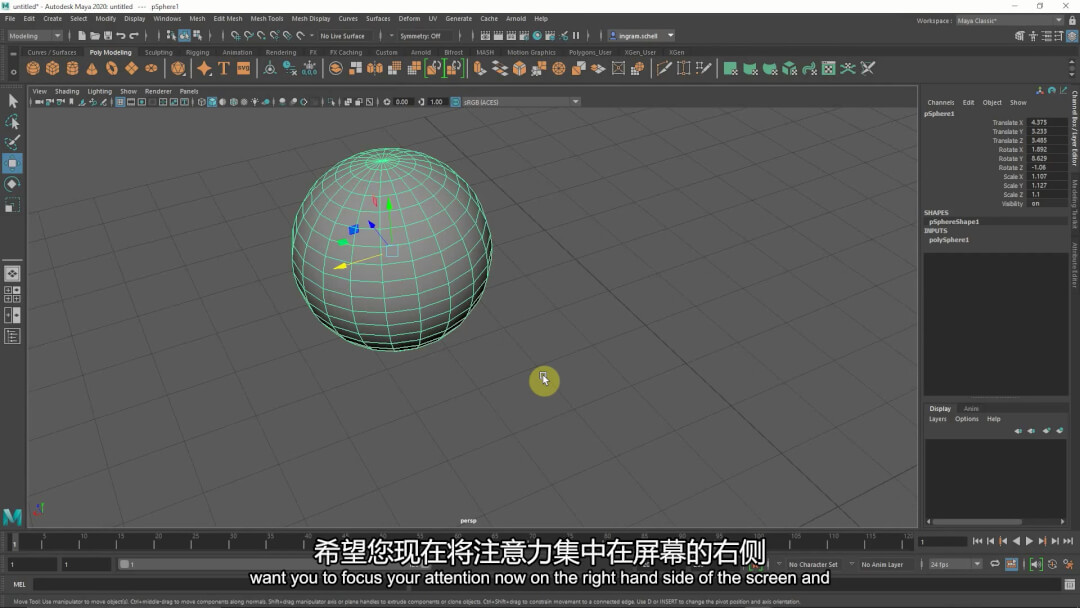Open the Modeling menu set dropdown
This screenshot has width=1080, height=608.
34,36
